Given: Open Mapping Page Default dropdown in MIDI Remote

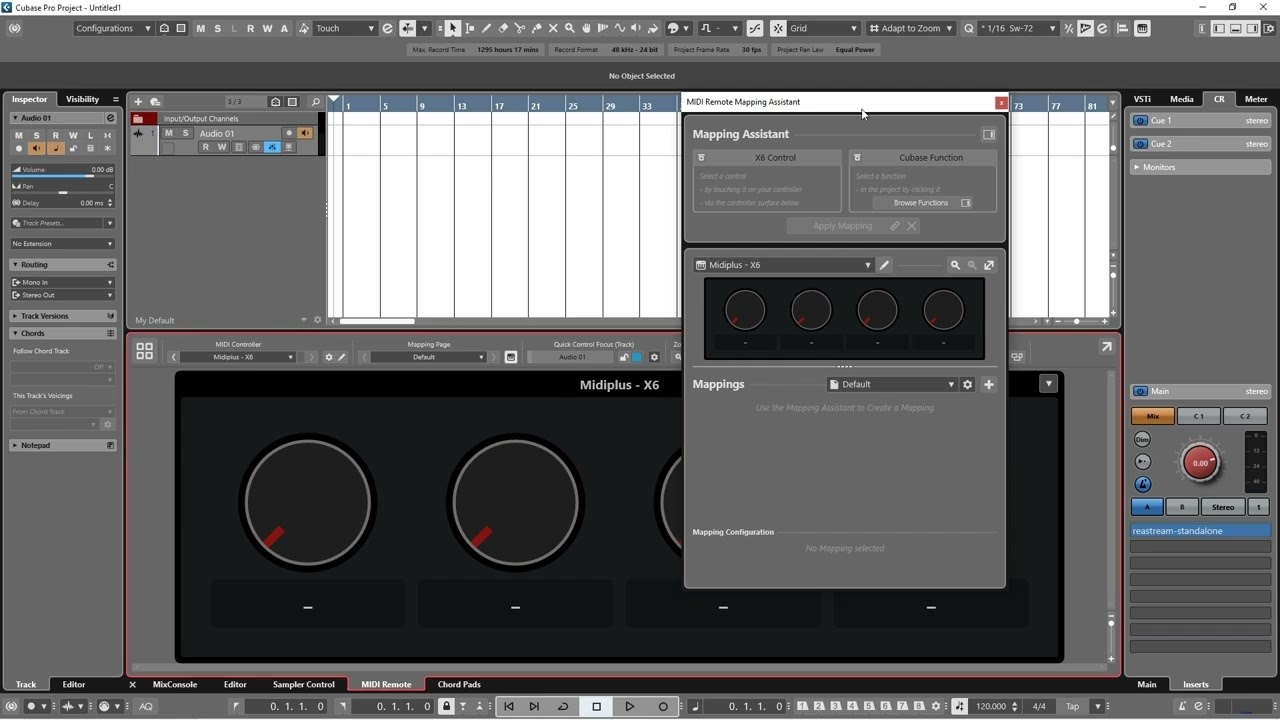Looking at the screenshot, I should [429, 357].
